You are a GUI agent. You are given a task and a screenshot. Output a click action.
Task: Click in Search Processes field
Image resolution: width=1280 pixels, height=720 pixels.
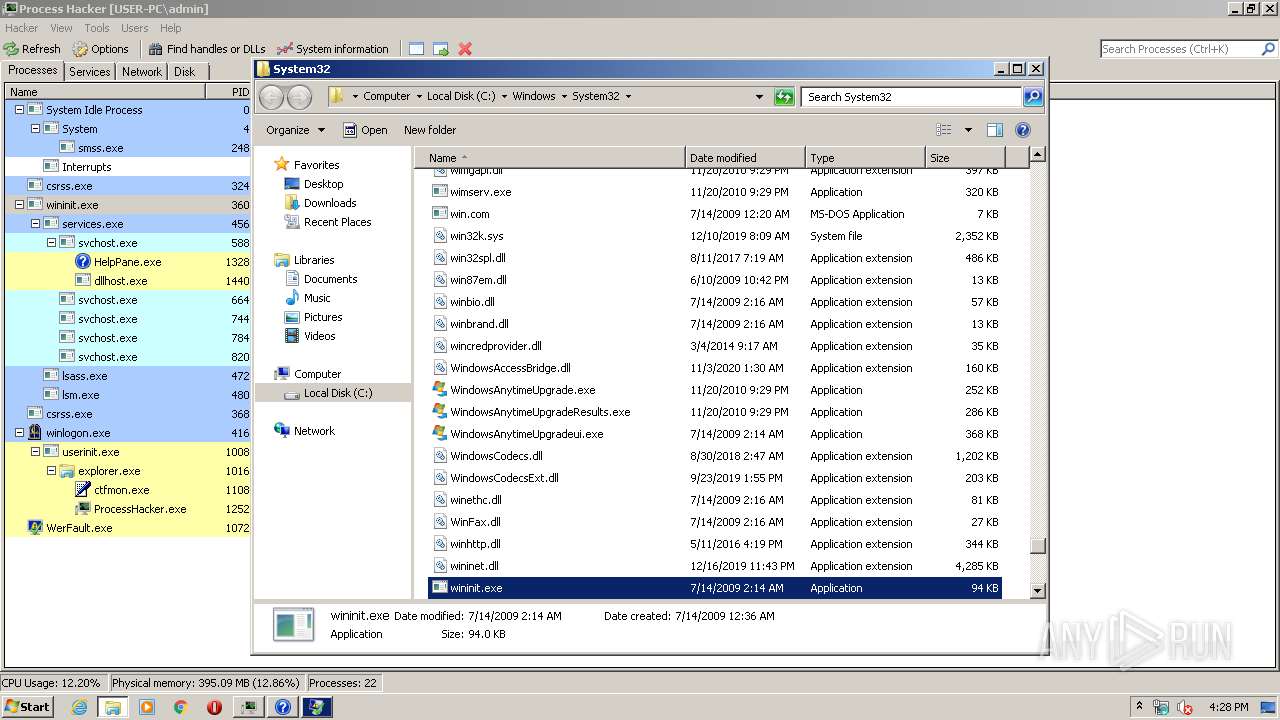[1180, 48]
